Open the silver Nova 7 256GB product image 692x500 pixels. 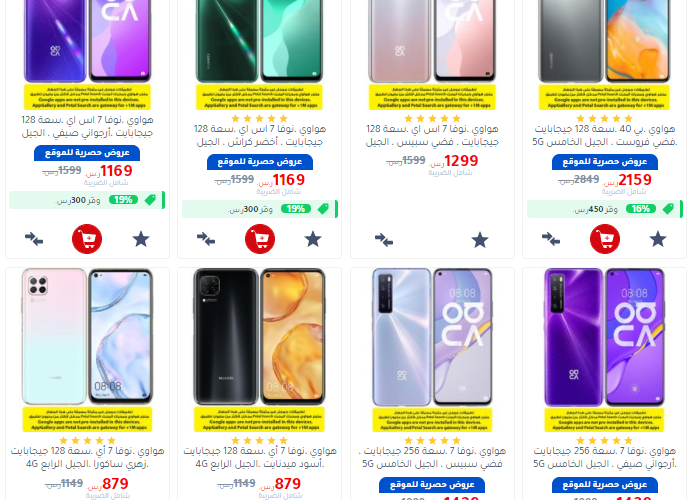tap(432, 350)
